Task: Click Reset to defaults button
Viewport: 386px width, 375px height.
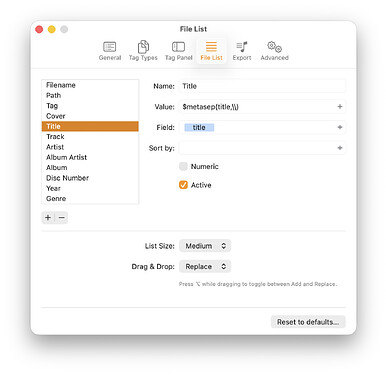Action: click(x=308, y=322)
